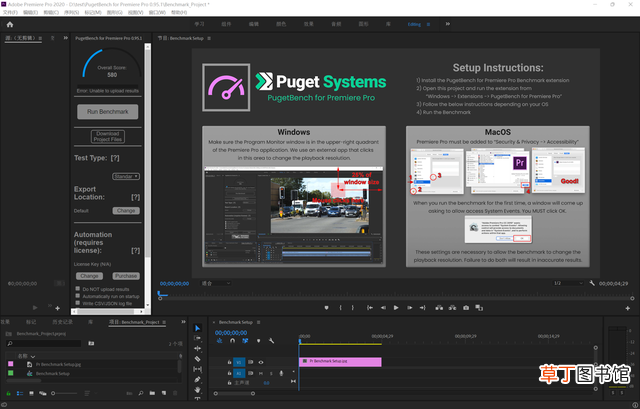Mark In point in Program Monitor
This screenshot has width=640, height=409.
click(x=340, y=308)
